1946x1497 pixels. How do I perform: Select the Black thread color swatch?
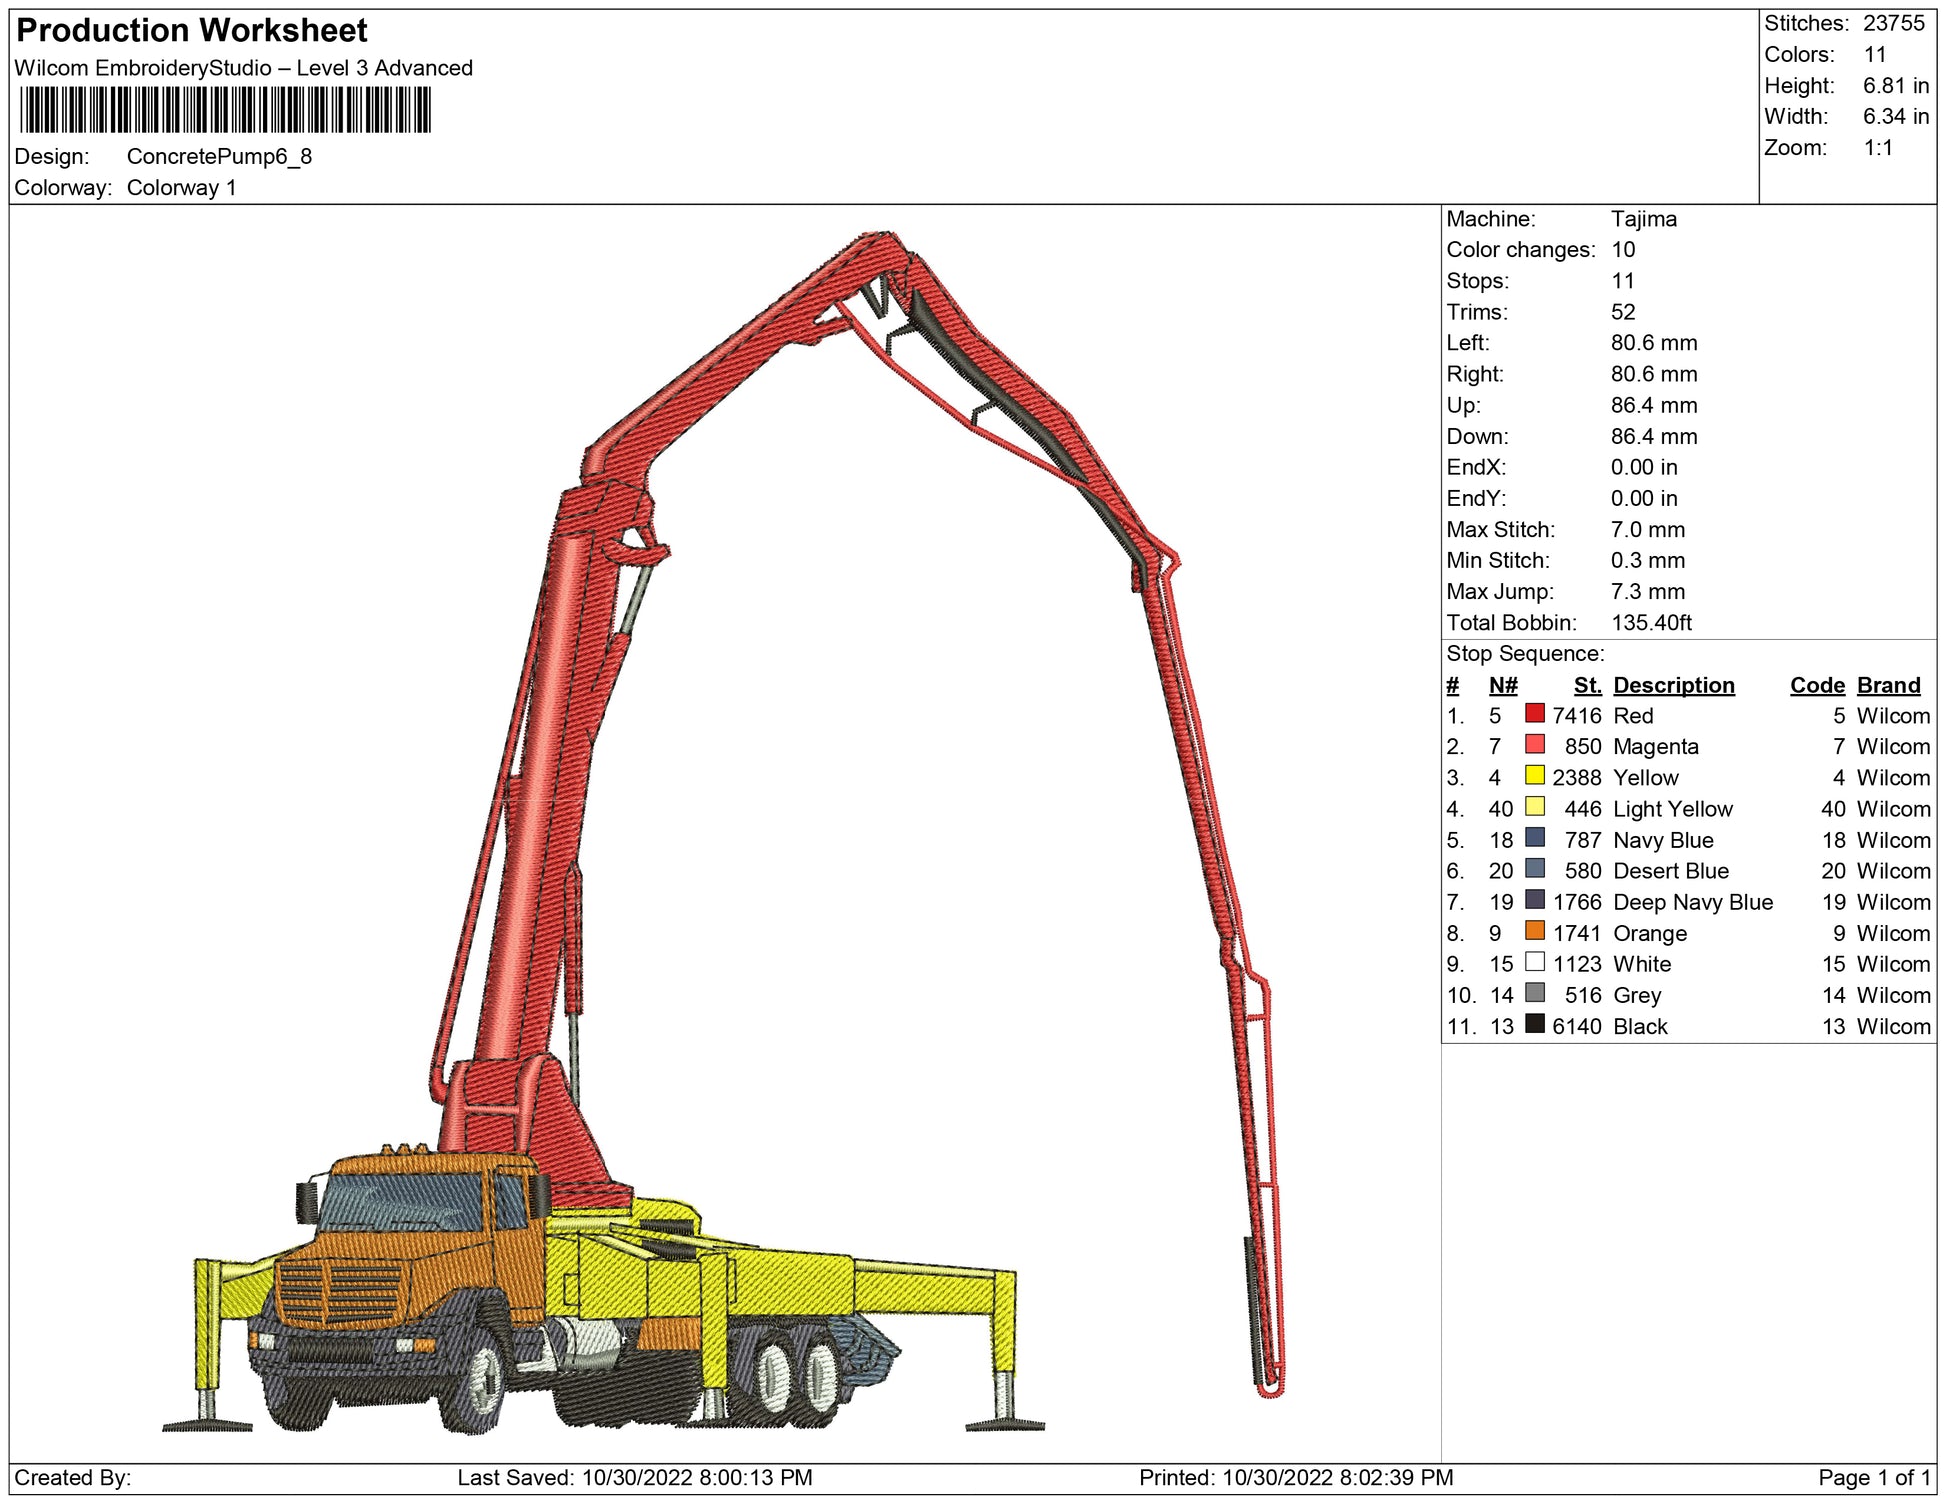coord(1534,1024)
